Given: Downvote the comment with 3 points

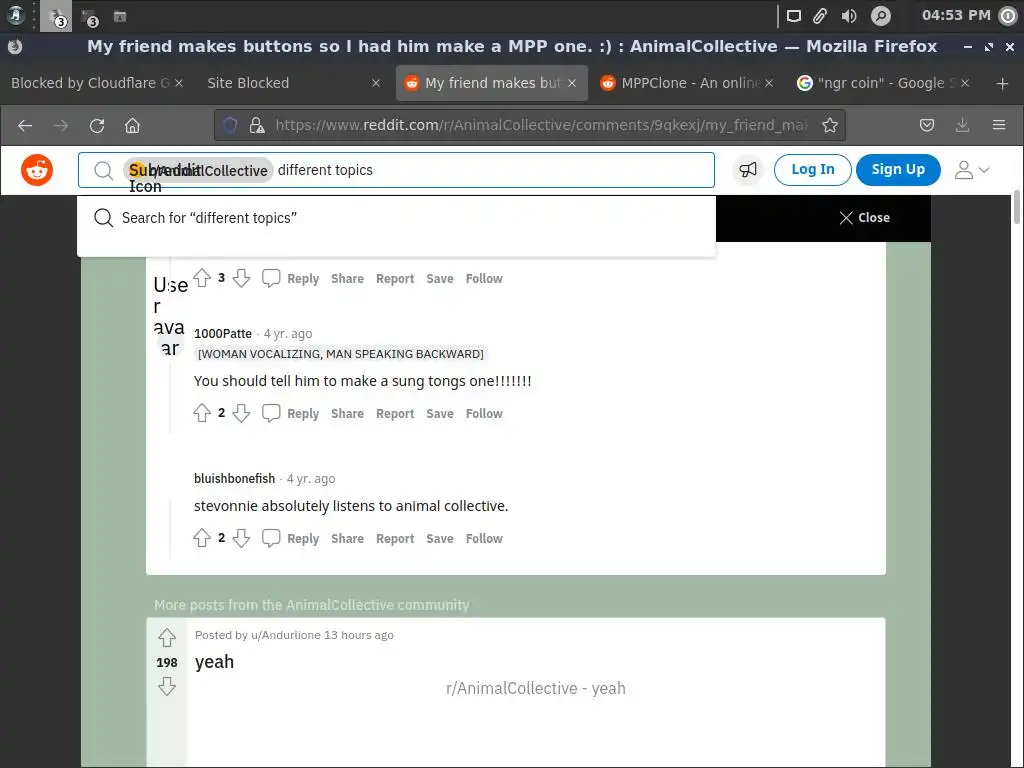Looking at the screenshot, I should [x=242, y=278].
